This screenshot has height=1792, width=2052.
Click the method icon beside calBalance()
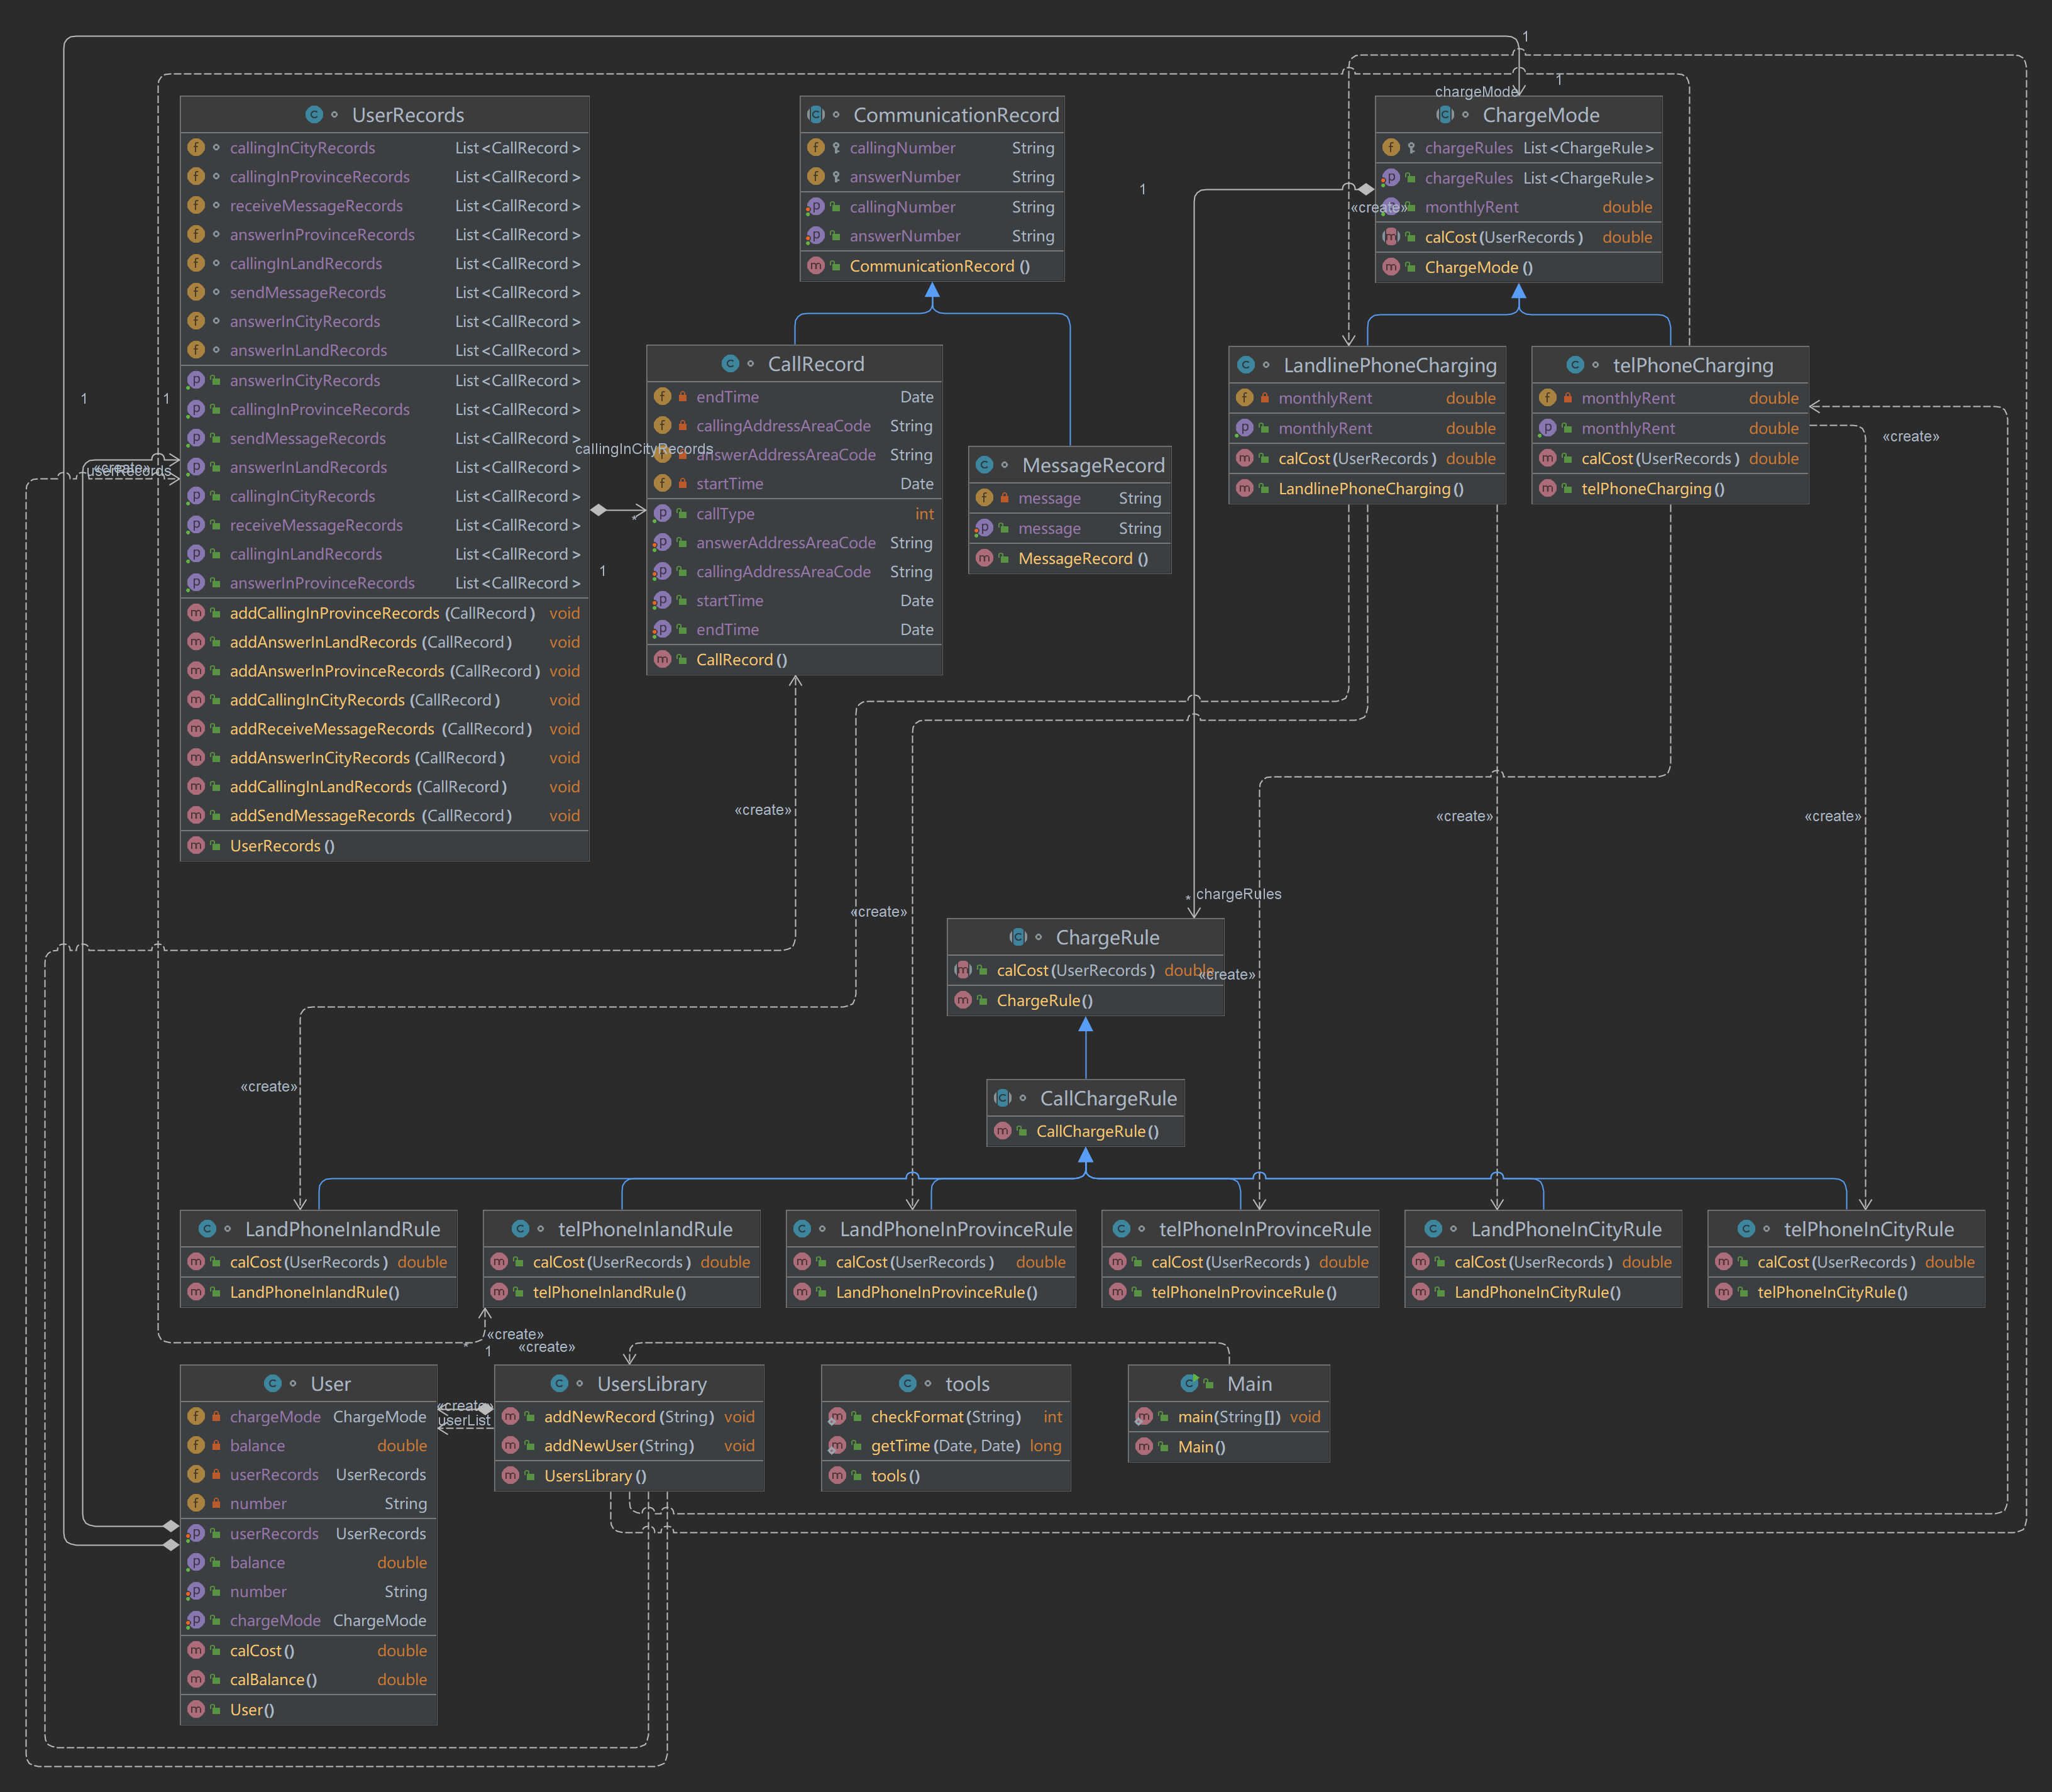click(x=196, y=1679)
